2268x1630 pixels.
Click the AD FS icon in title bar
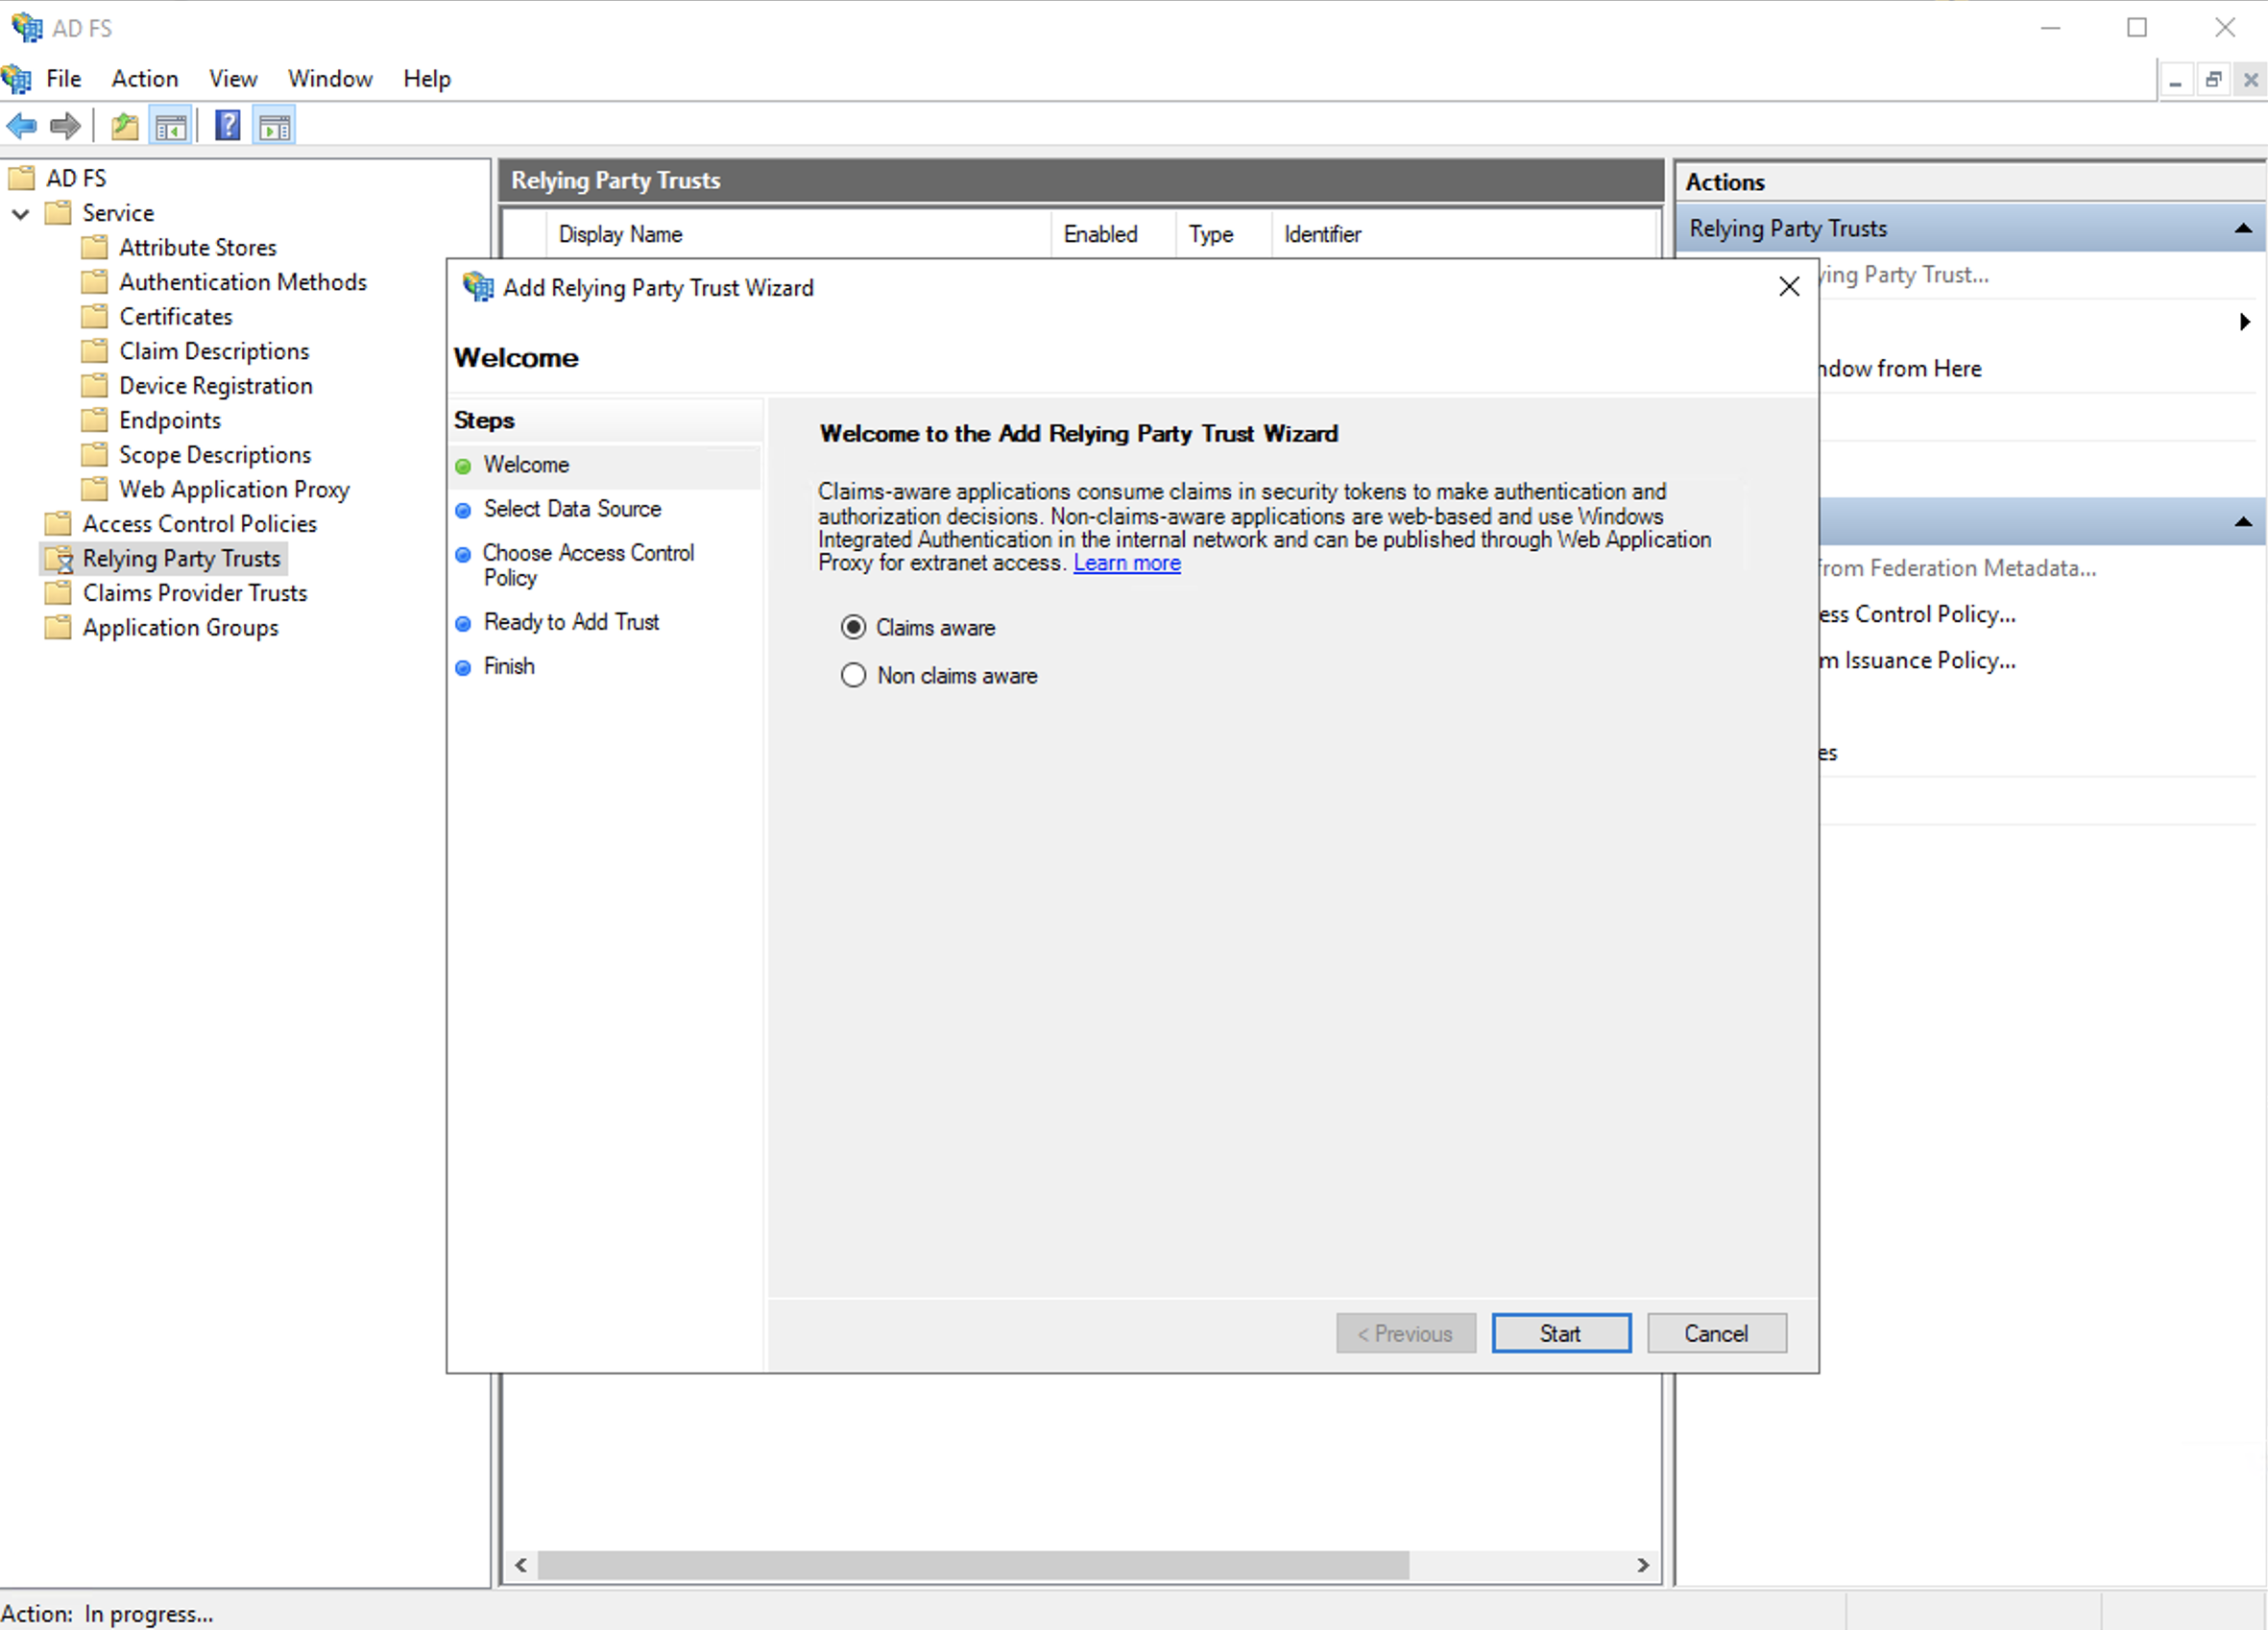click(26, 27)
